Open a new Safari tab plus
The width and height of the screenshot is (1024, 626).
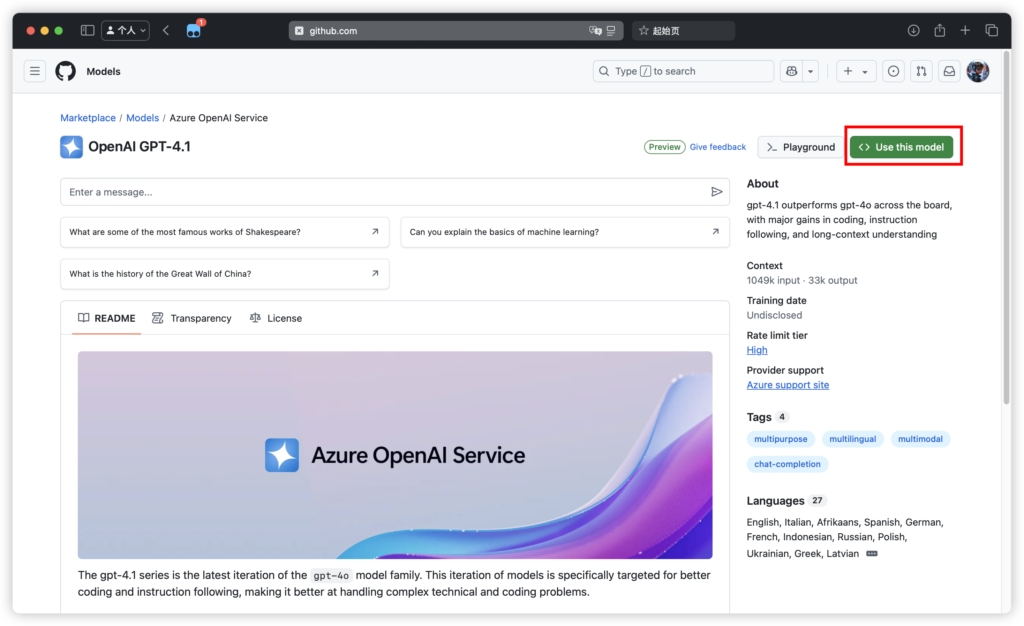pos(965,30)
